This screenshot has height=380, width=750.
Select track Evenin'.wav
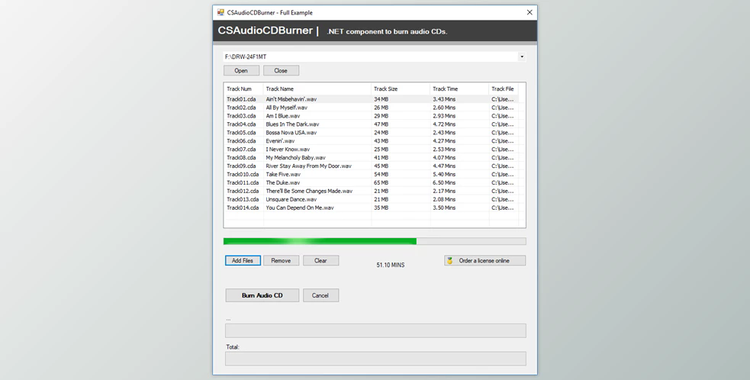pos(280,141)
